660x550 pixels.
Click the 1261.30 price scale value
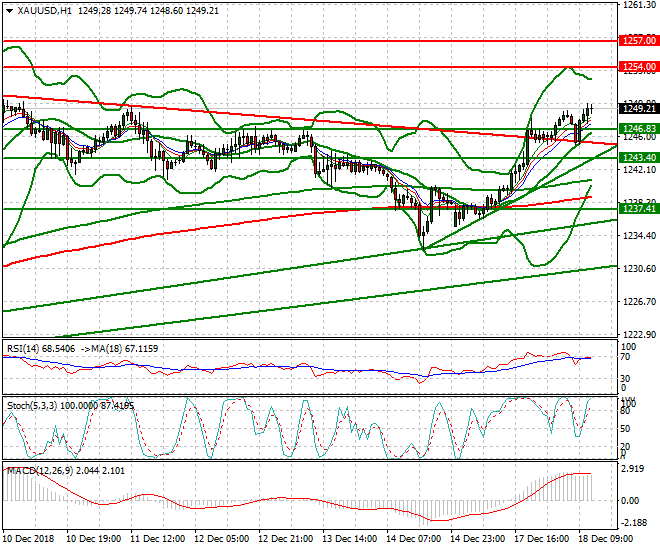point(639,5)
